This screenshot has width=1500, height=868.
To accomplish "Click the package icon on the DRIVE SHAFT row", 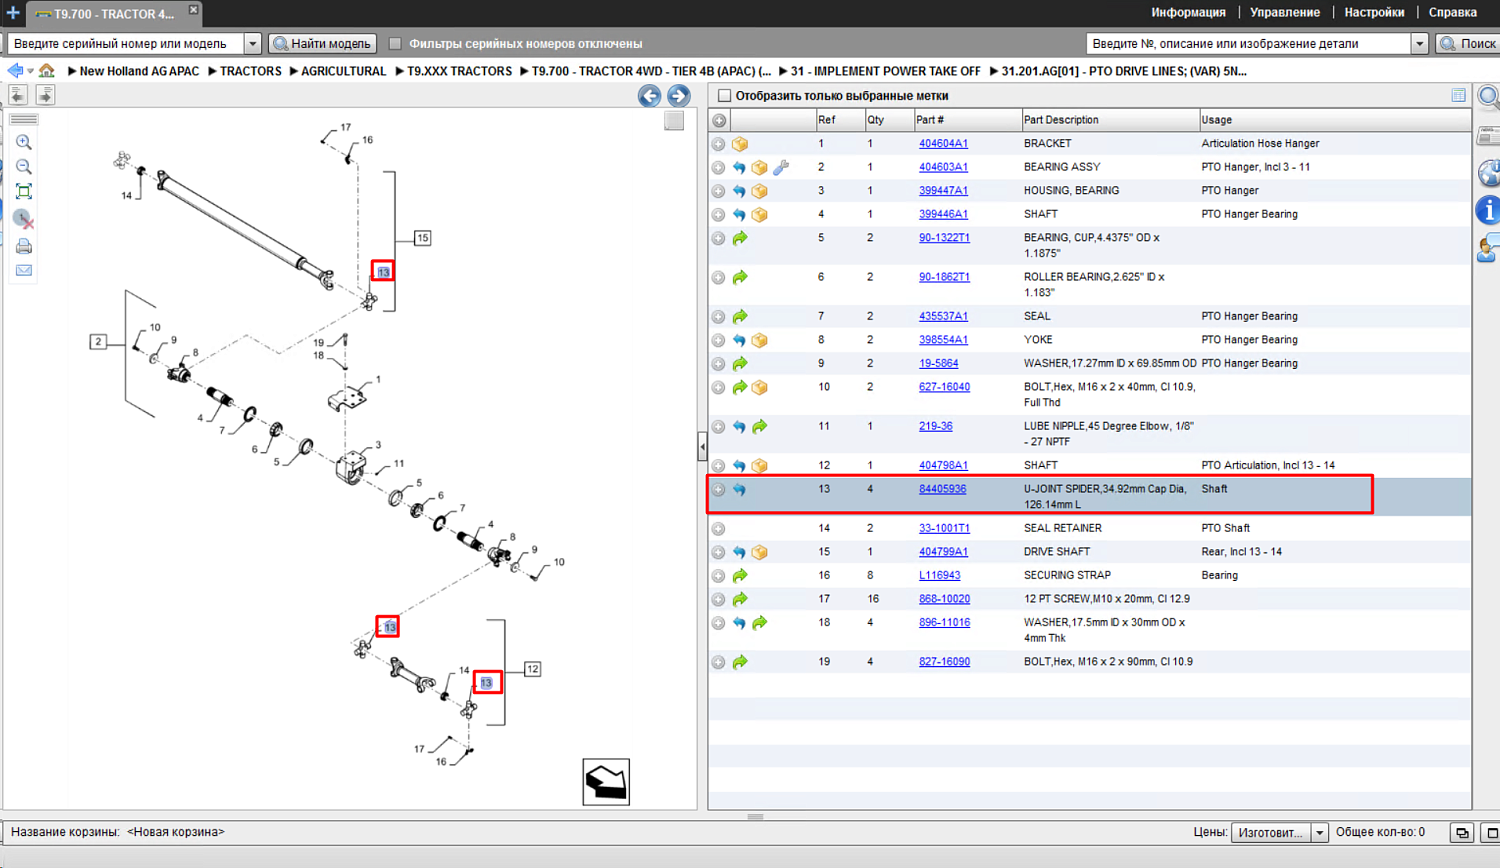I will (x=760, y=553).
